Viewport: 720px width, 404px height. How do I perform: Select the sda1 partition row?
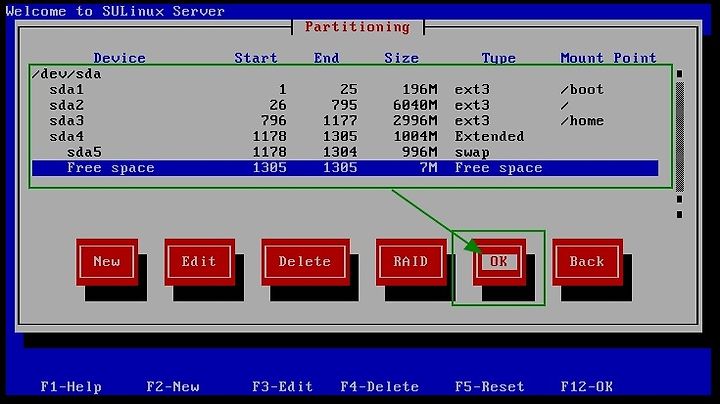(x=345, y=90)
